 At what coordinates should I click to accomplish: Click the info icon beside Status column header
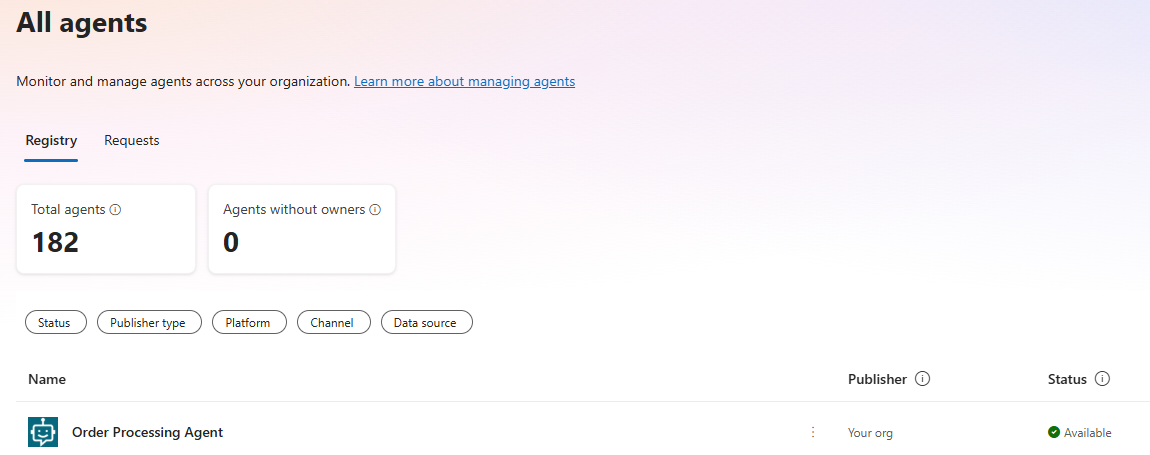click(x=1102, y=379)
